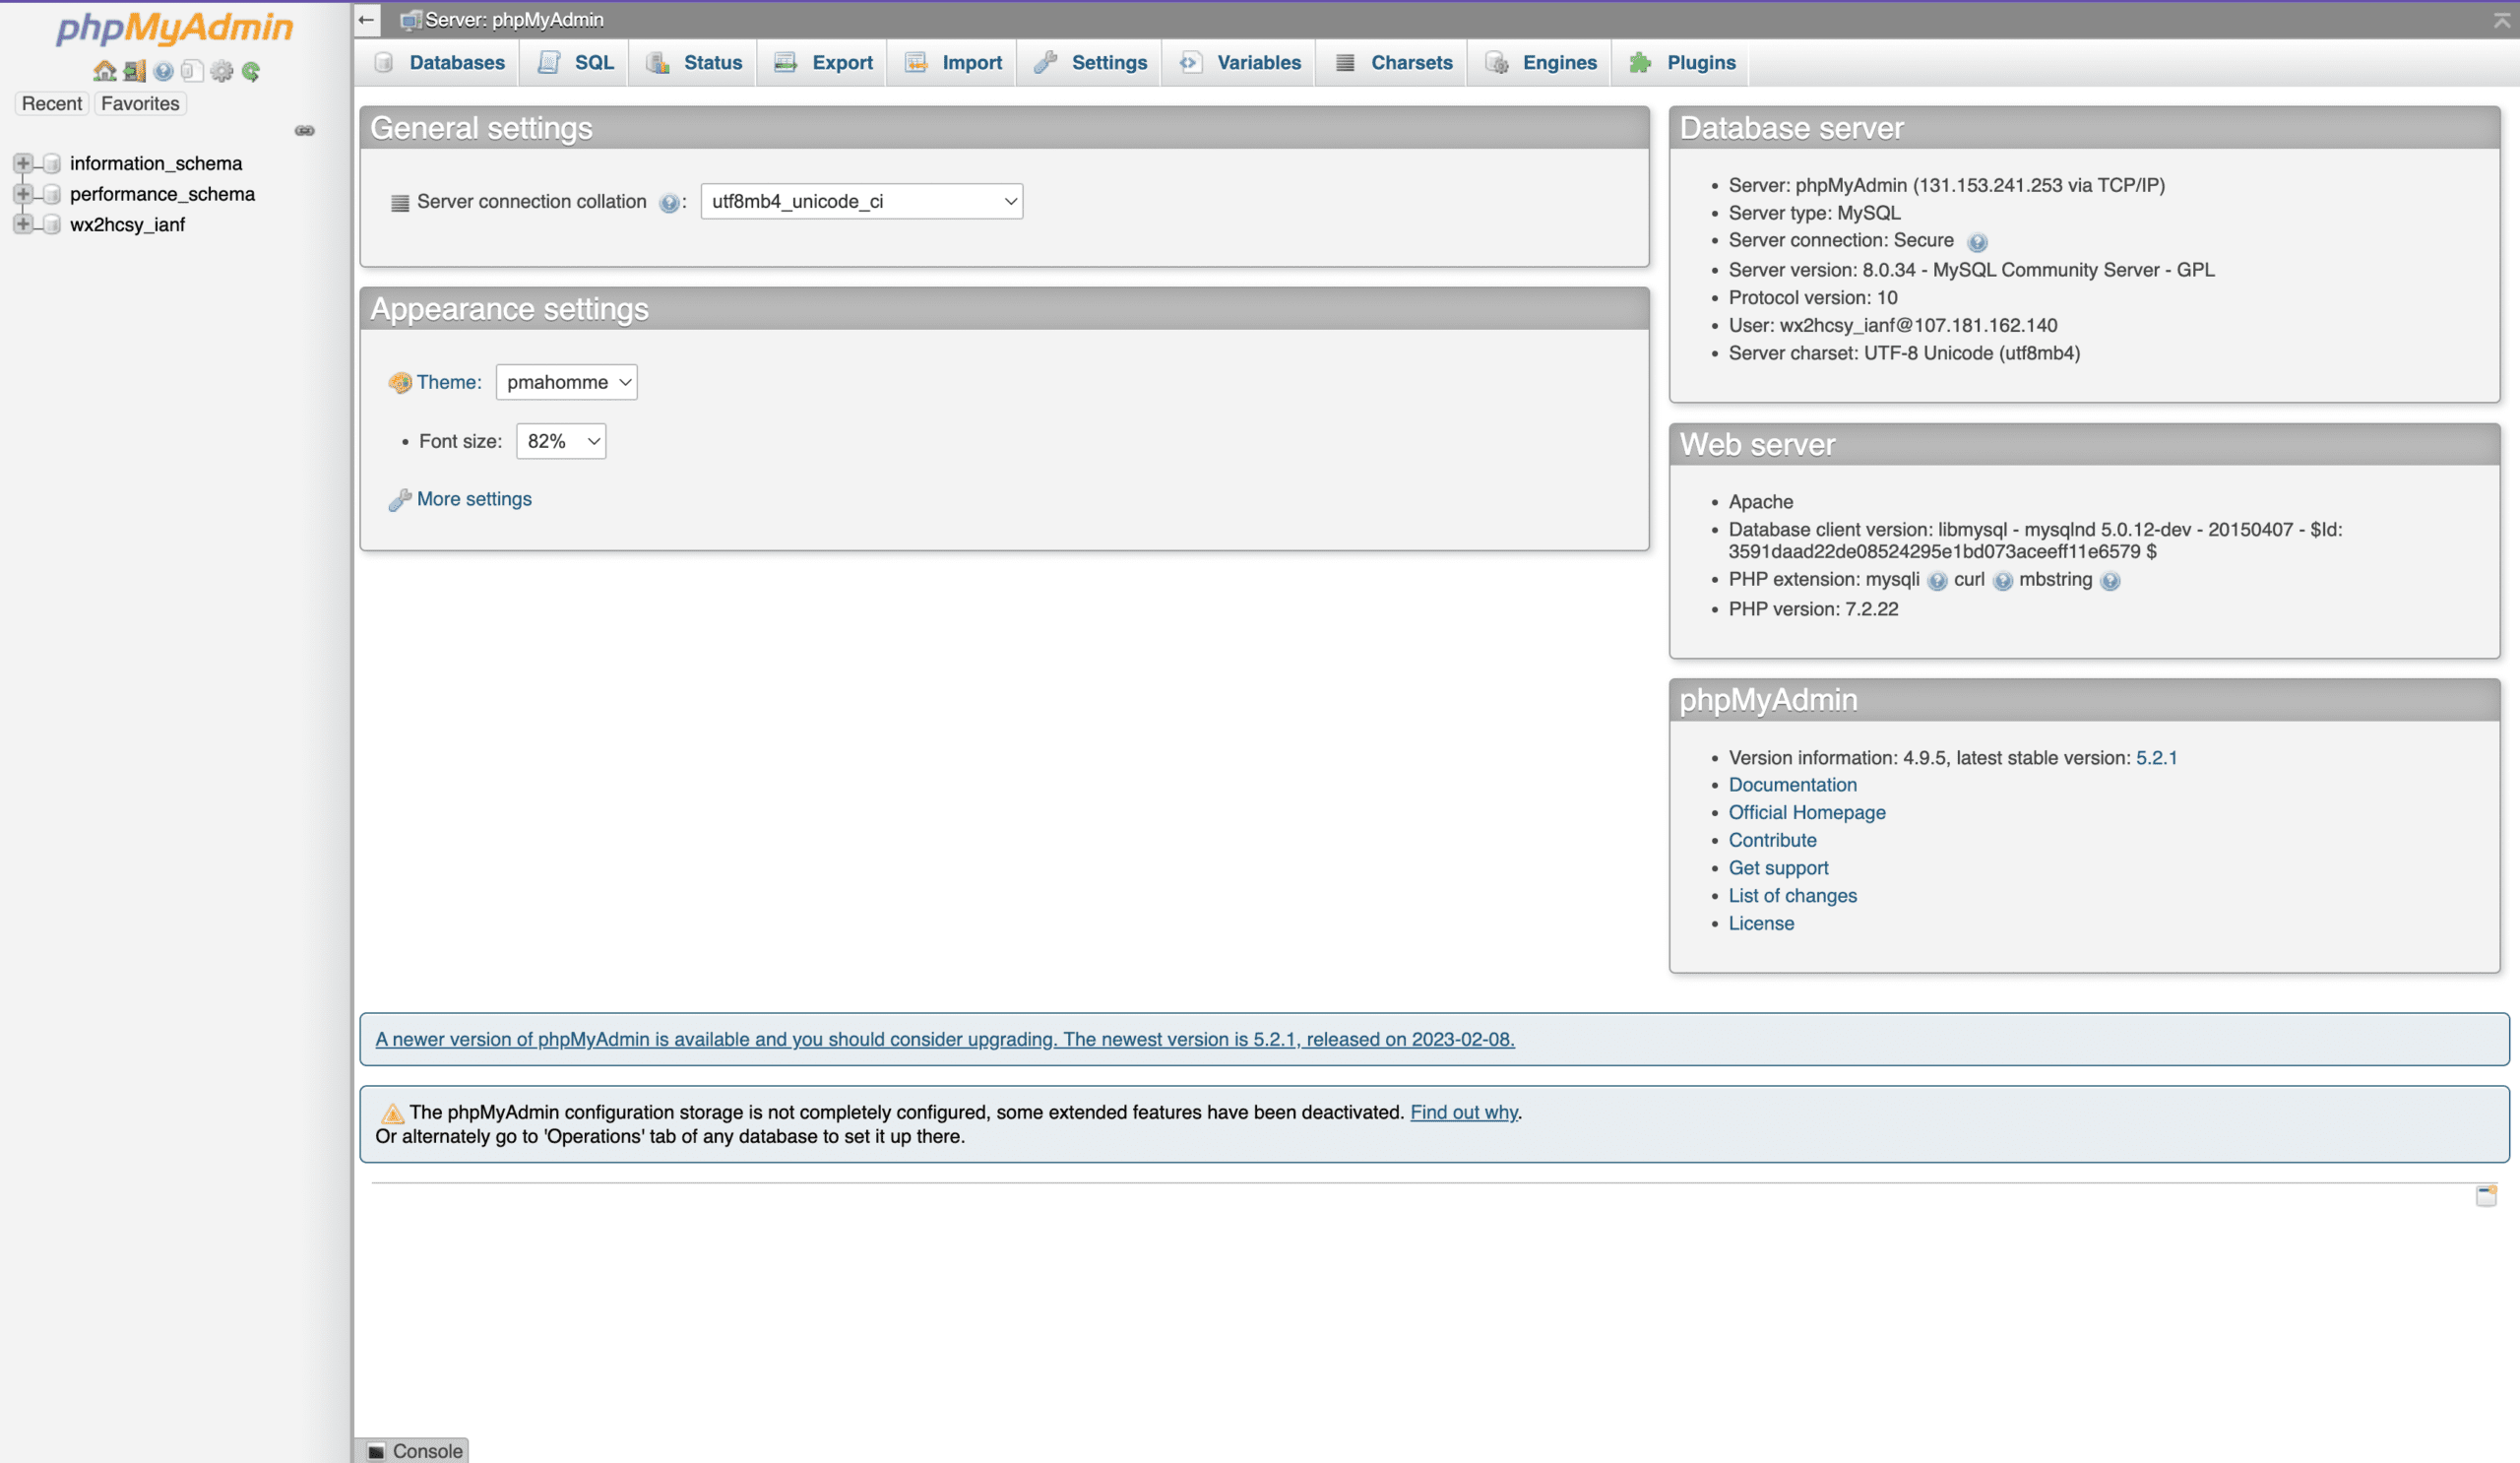Expand the performance_schema tree node

(23, 193)
